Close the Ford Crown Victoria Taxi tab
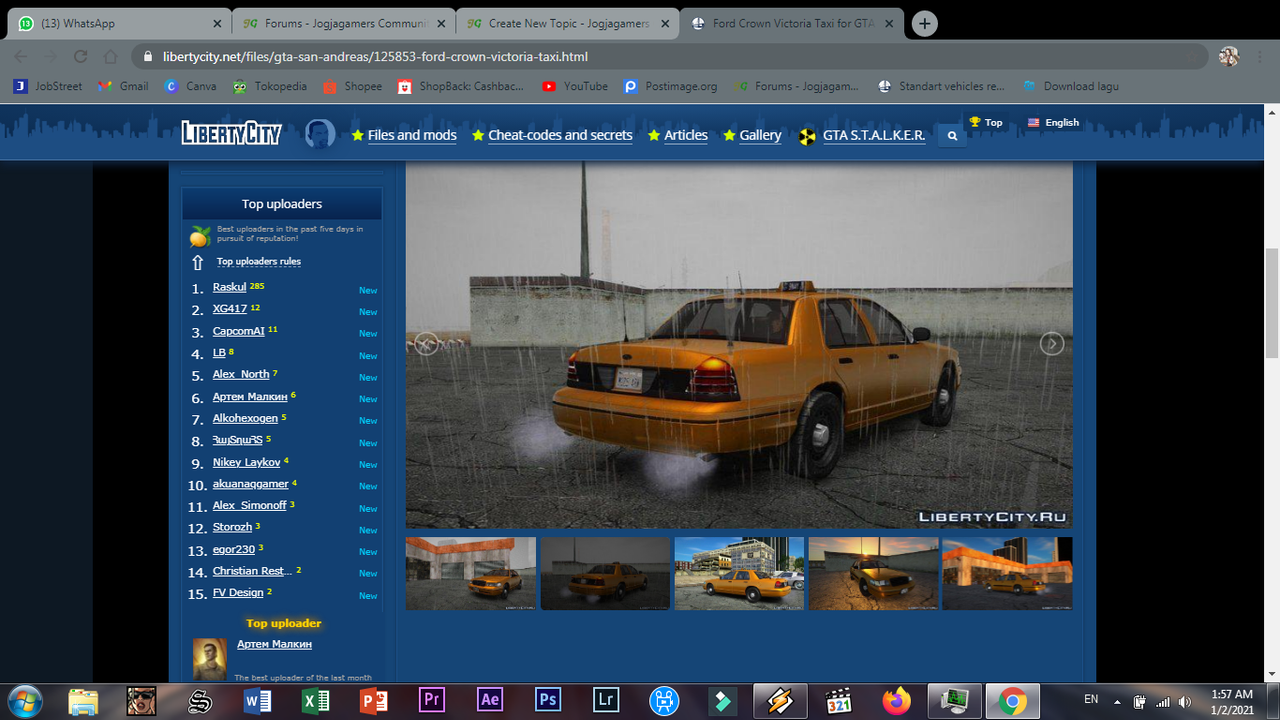The image size is (1280, 720). tap(889, 23)
